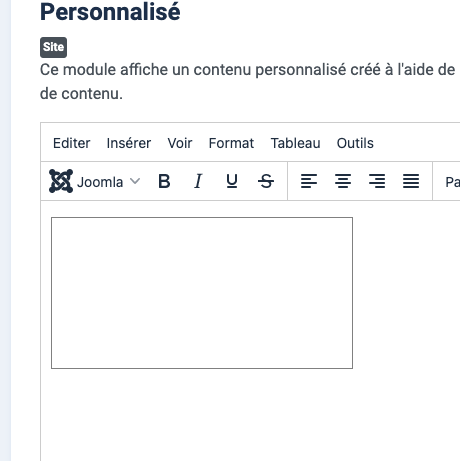
Task: Click the empty editor area below the box
Action: coord(250,415)
